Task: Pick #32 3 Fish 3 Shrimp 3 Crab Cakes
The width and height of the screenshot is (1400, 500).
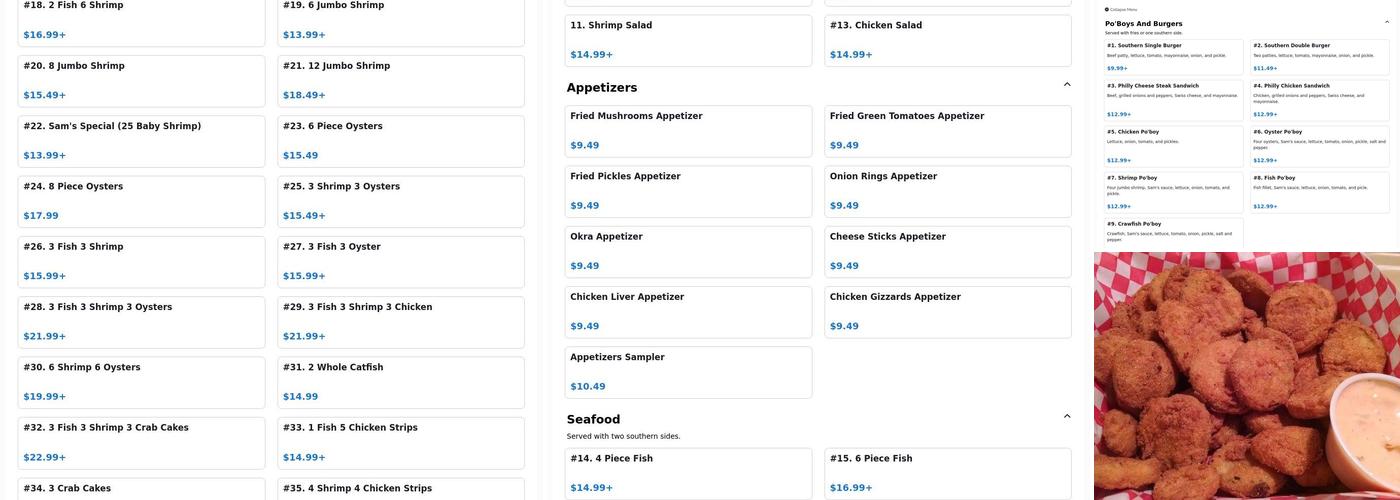Action: coord(141,442)
